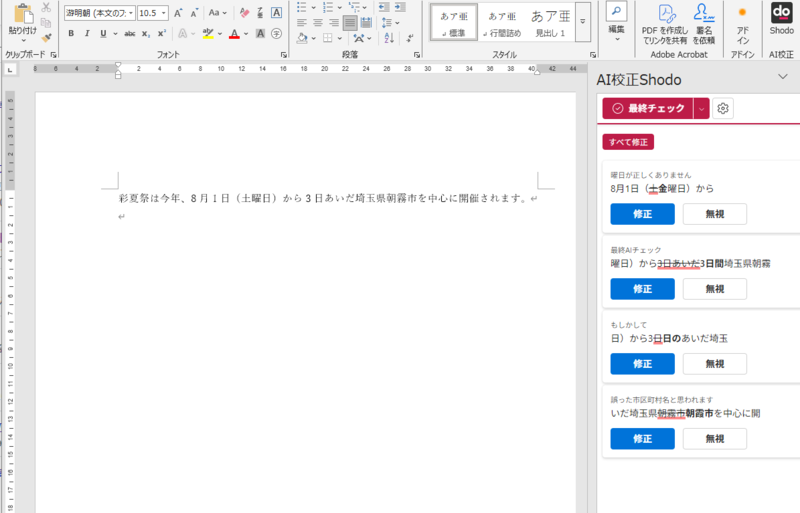The image size is (800, 513).
Task: Click 無視 for the 最終AIチェック suggestion
Action: [715, 289]
